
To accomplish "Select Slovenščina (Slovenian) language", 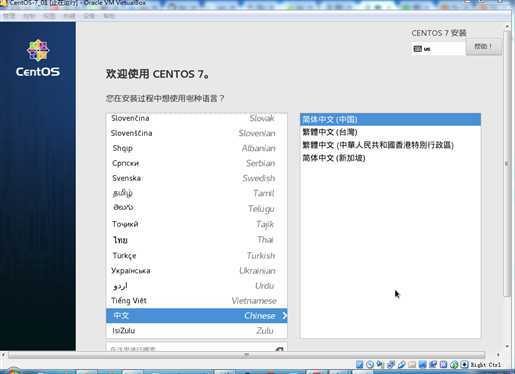I will [196, 133].
